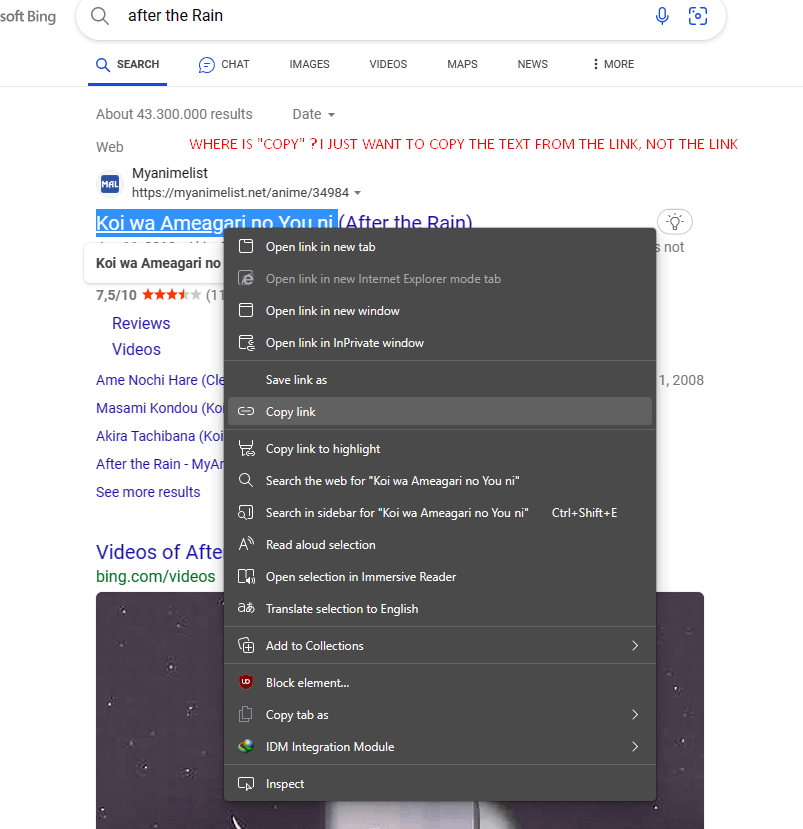Switch to the MAPS tab

coord(462,64)
